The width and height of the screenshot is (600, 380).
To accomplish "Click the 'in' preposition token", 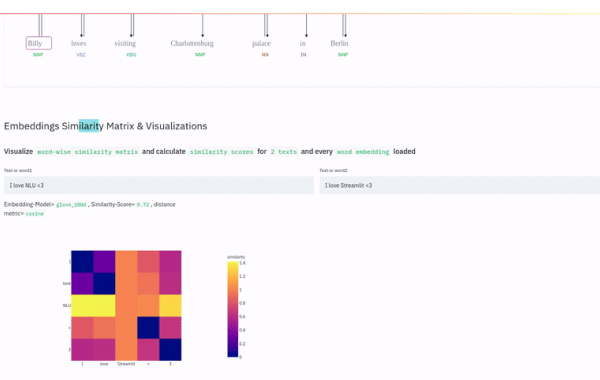I will pyautogui.click(x=303, y=44).
